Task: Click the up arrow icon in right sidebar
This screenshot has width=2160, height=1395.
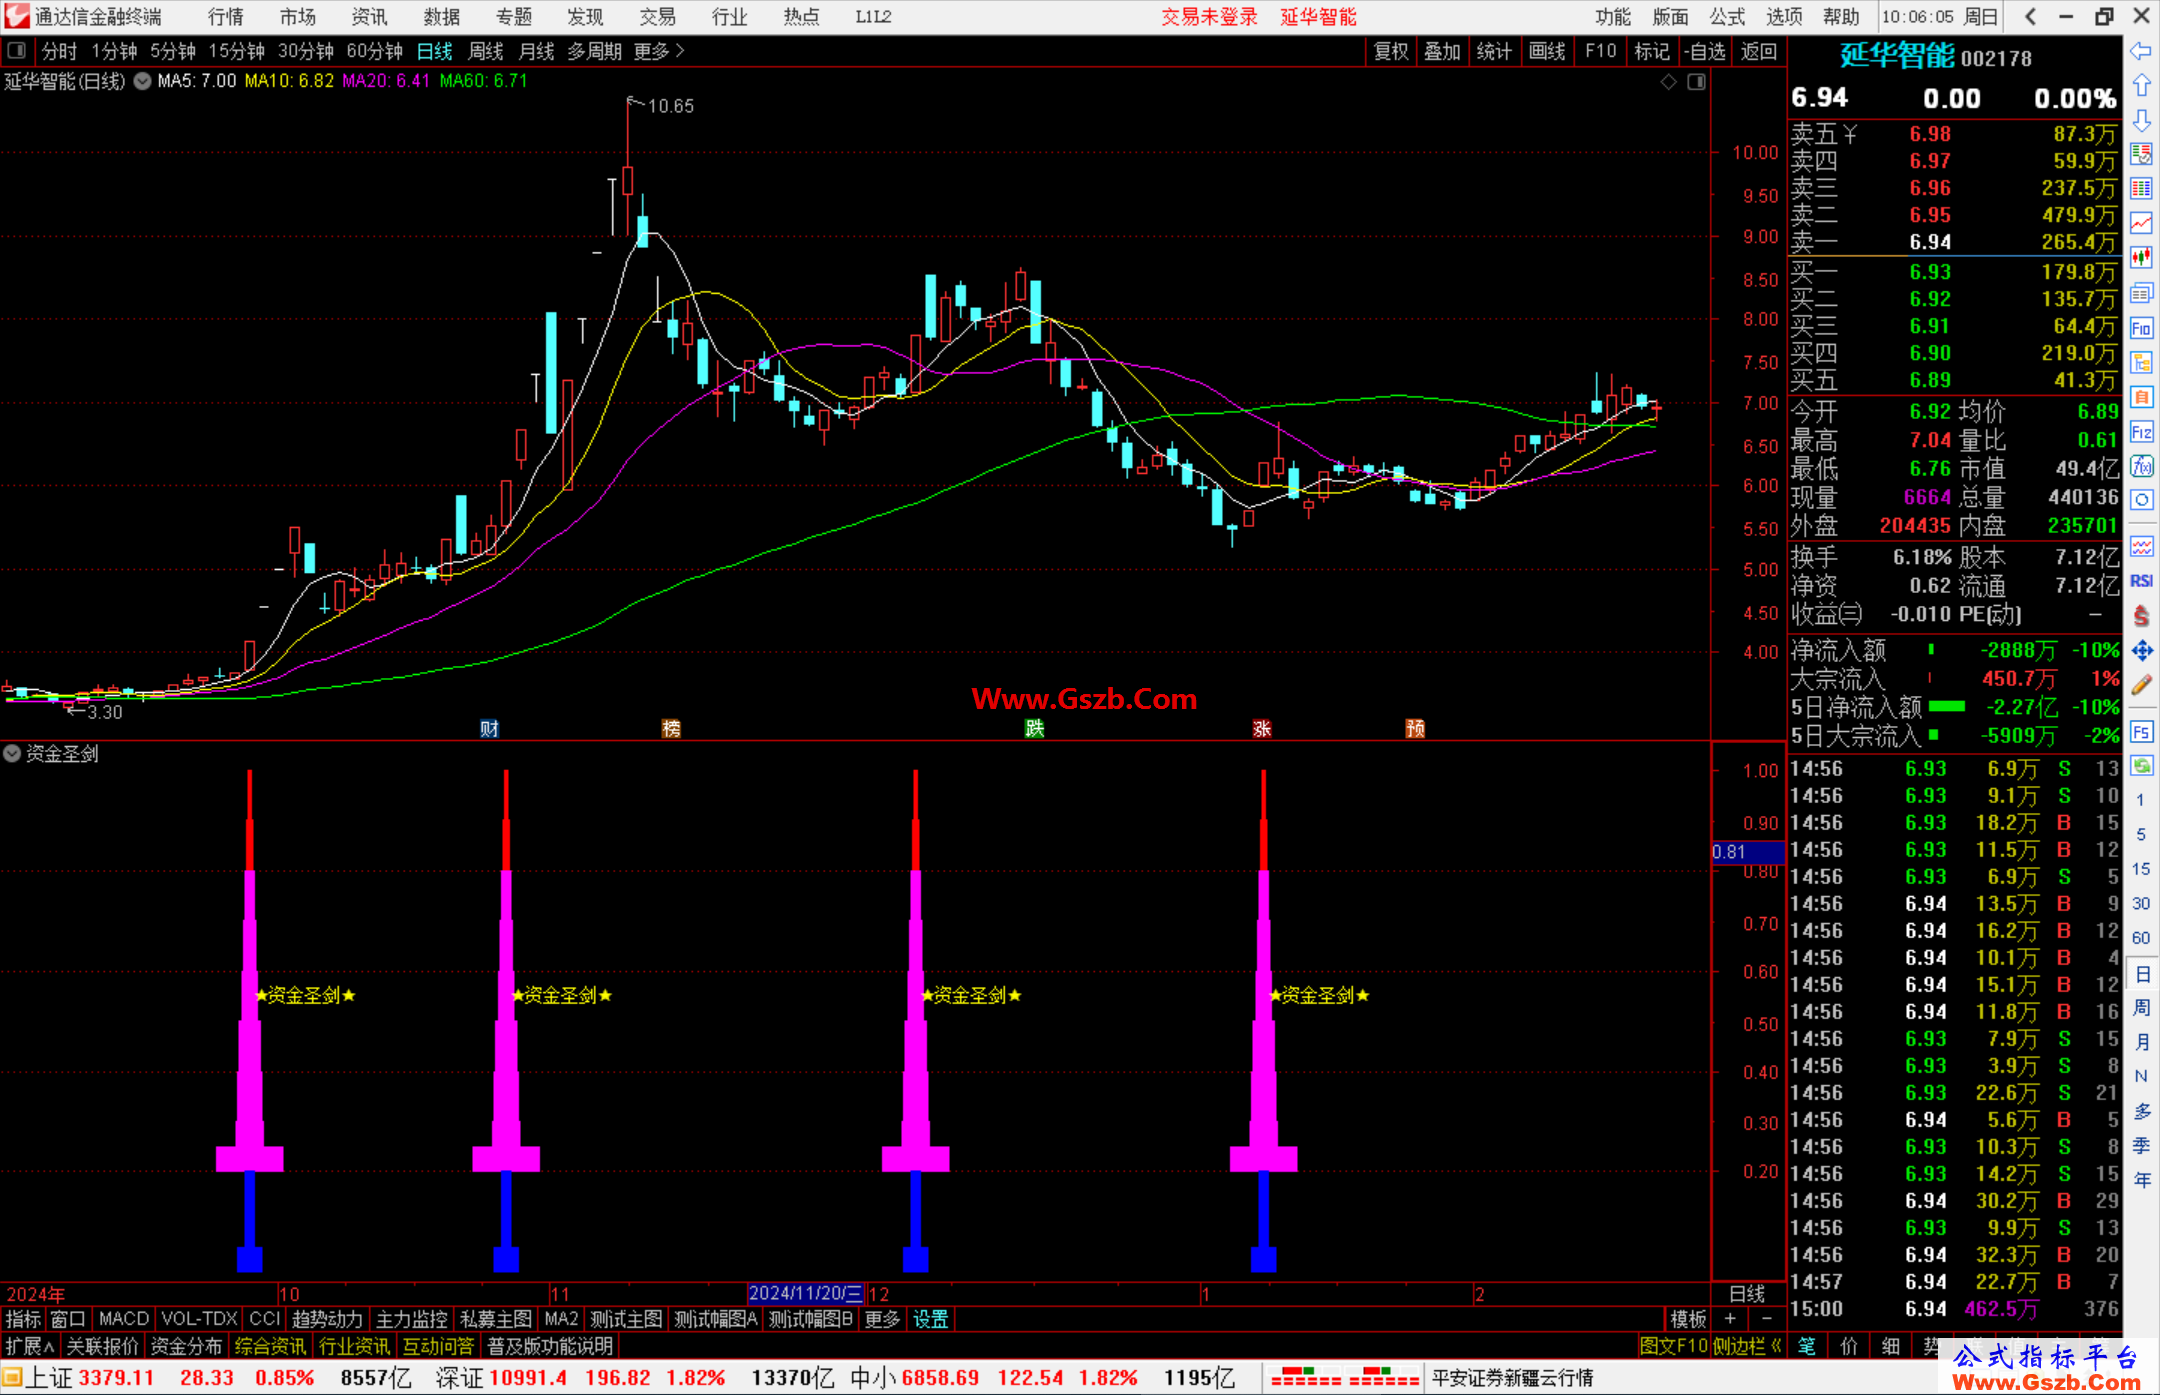Action: tap(2141, 86)
